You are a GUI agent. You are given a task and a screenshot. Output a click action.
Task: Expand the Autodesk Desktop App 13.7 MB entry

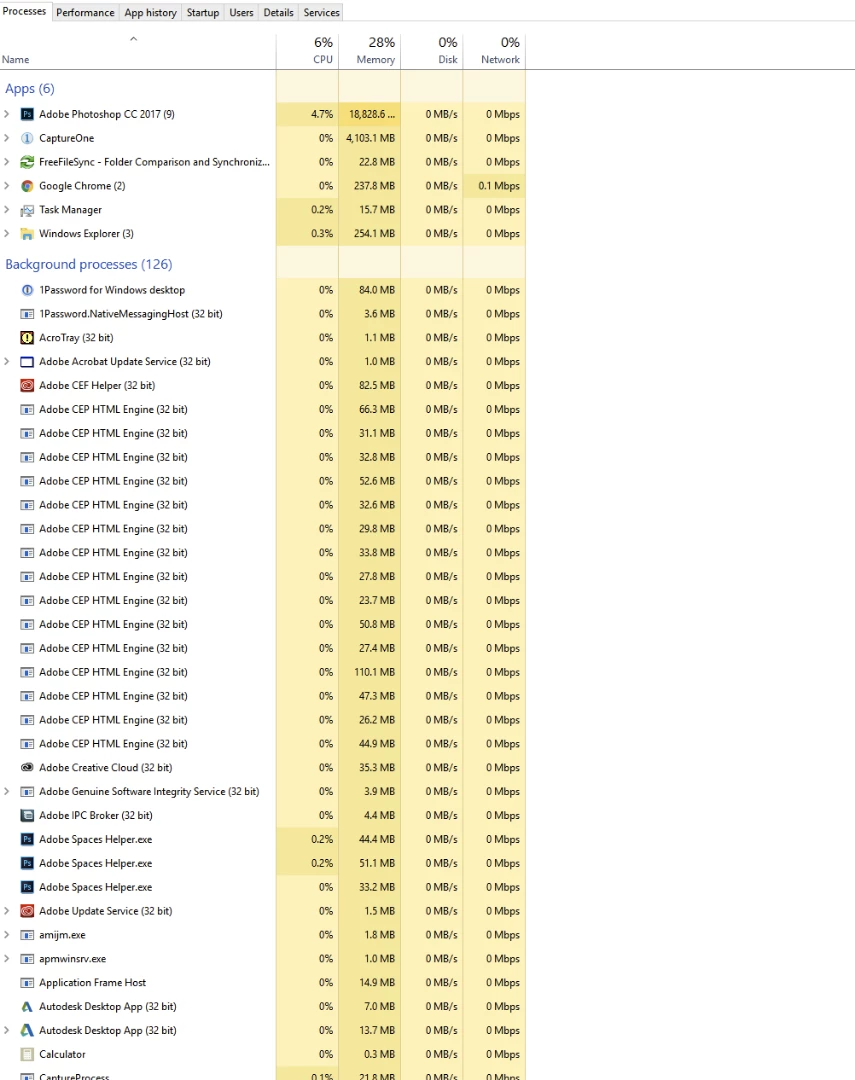tap(7, 1030)
